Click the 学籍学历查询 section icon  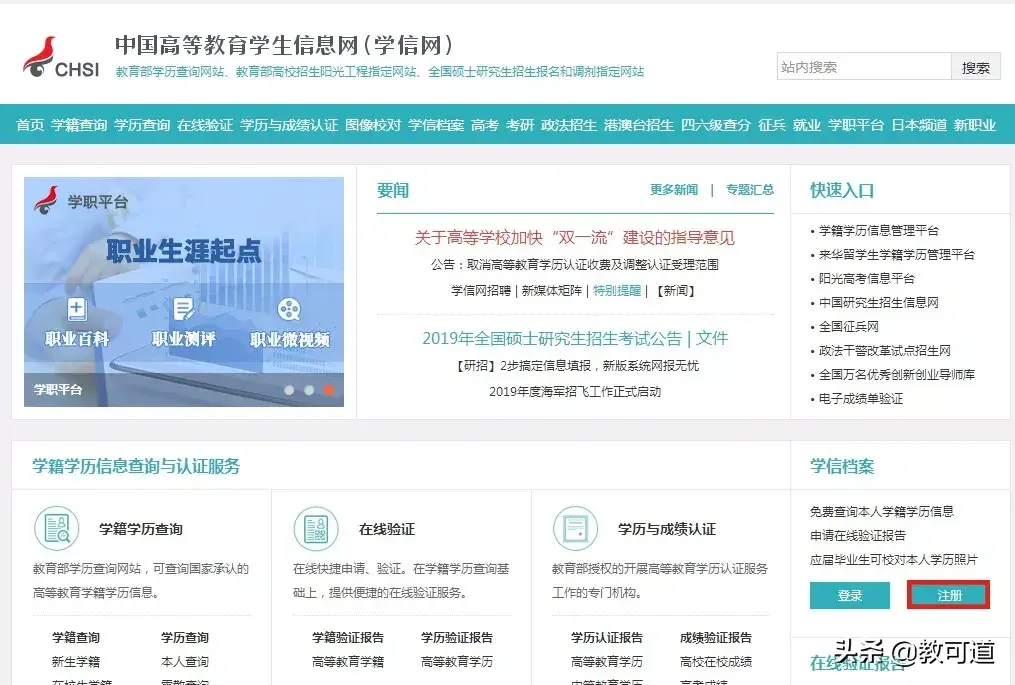(56, 529)
